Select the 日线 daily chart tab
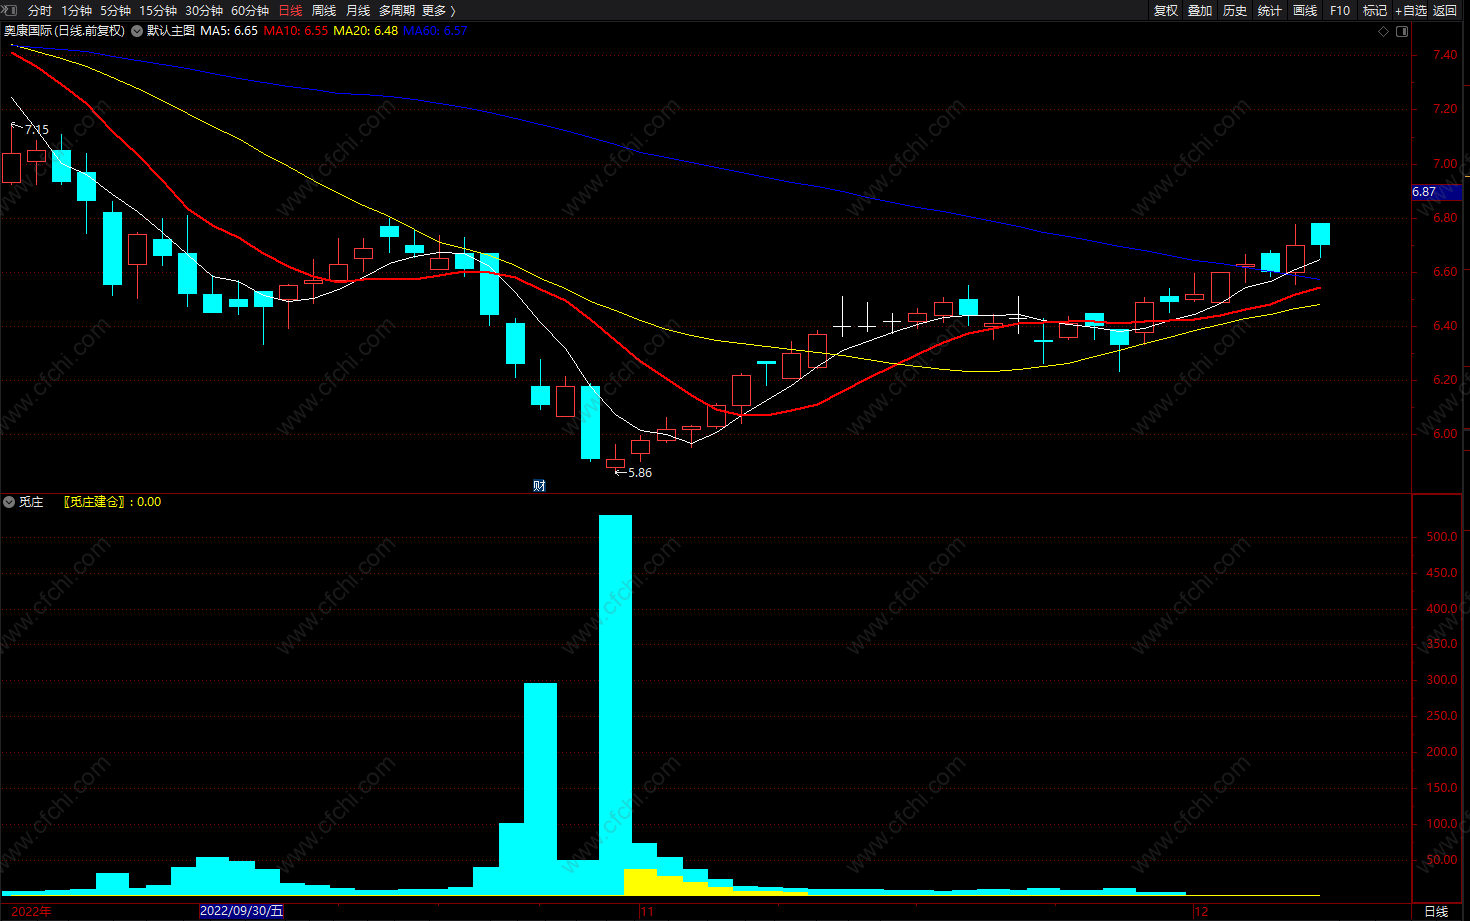Screen dimensions: 1470x921 [290, 10]
